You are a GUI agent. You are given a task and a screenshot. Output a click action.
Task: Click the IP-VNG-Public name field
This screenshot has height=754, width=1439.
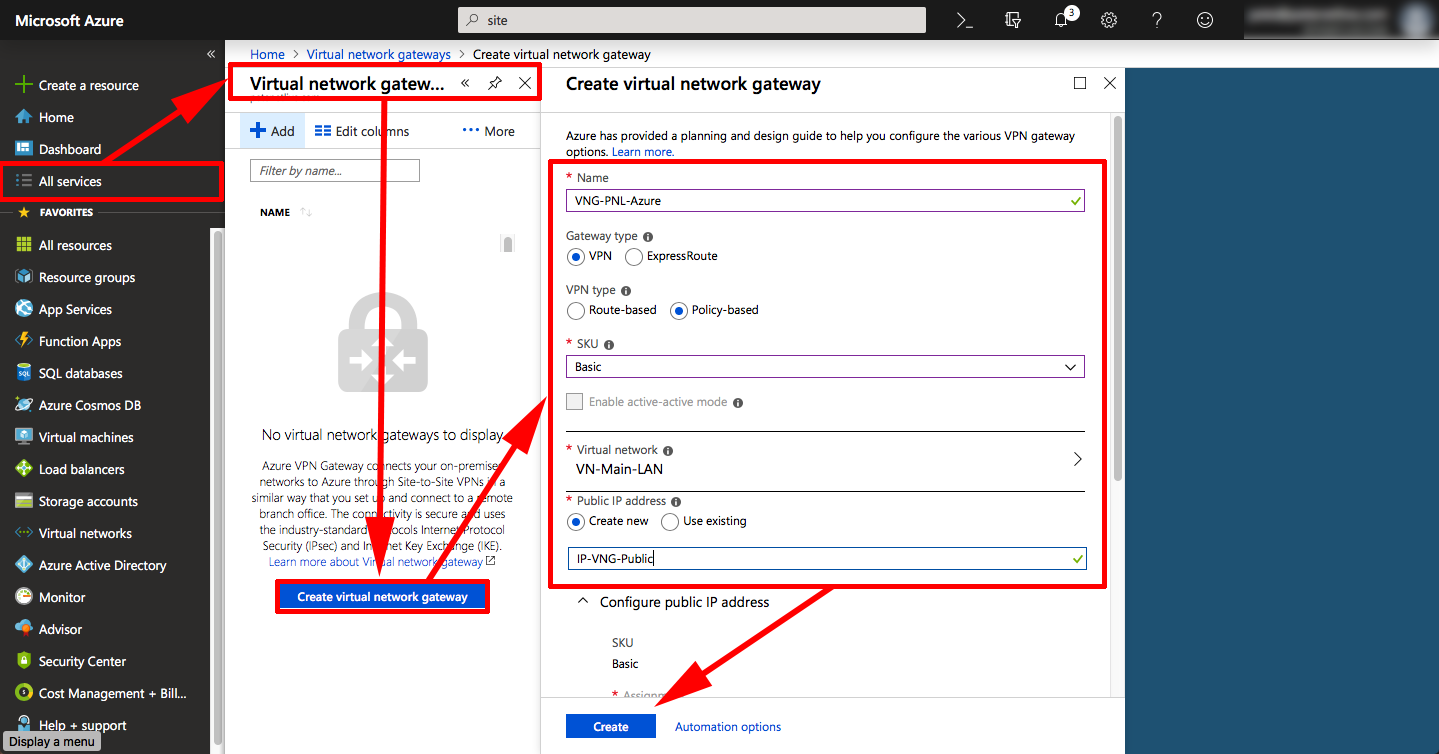[826, 559]
